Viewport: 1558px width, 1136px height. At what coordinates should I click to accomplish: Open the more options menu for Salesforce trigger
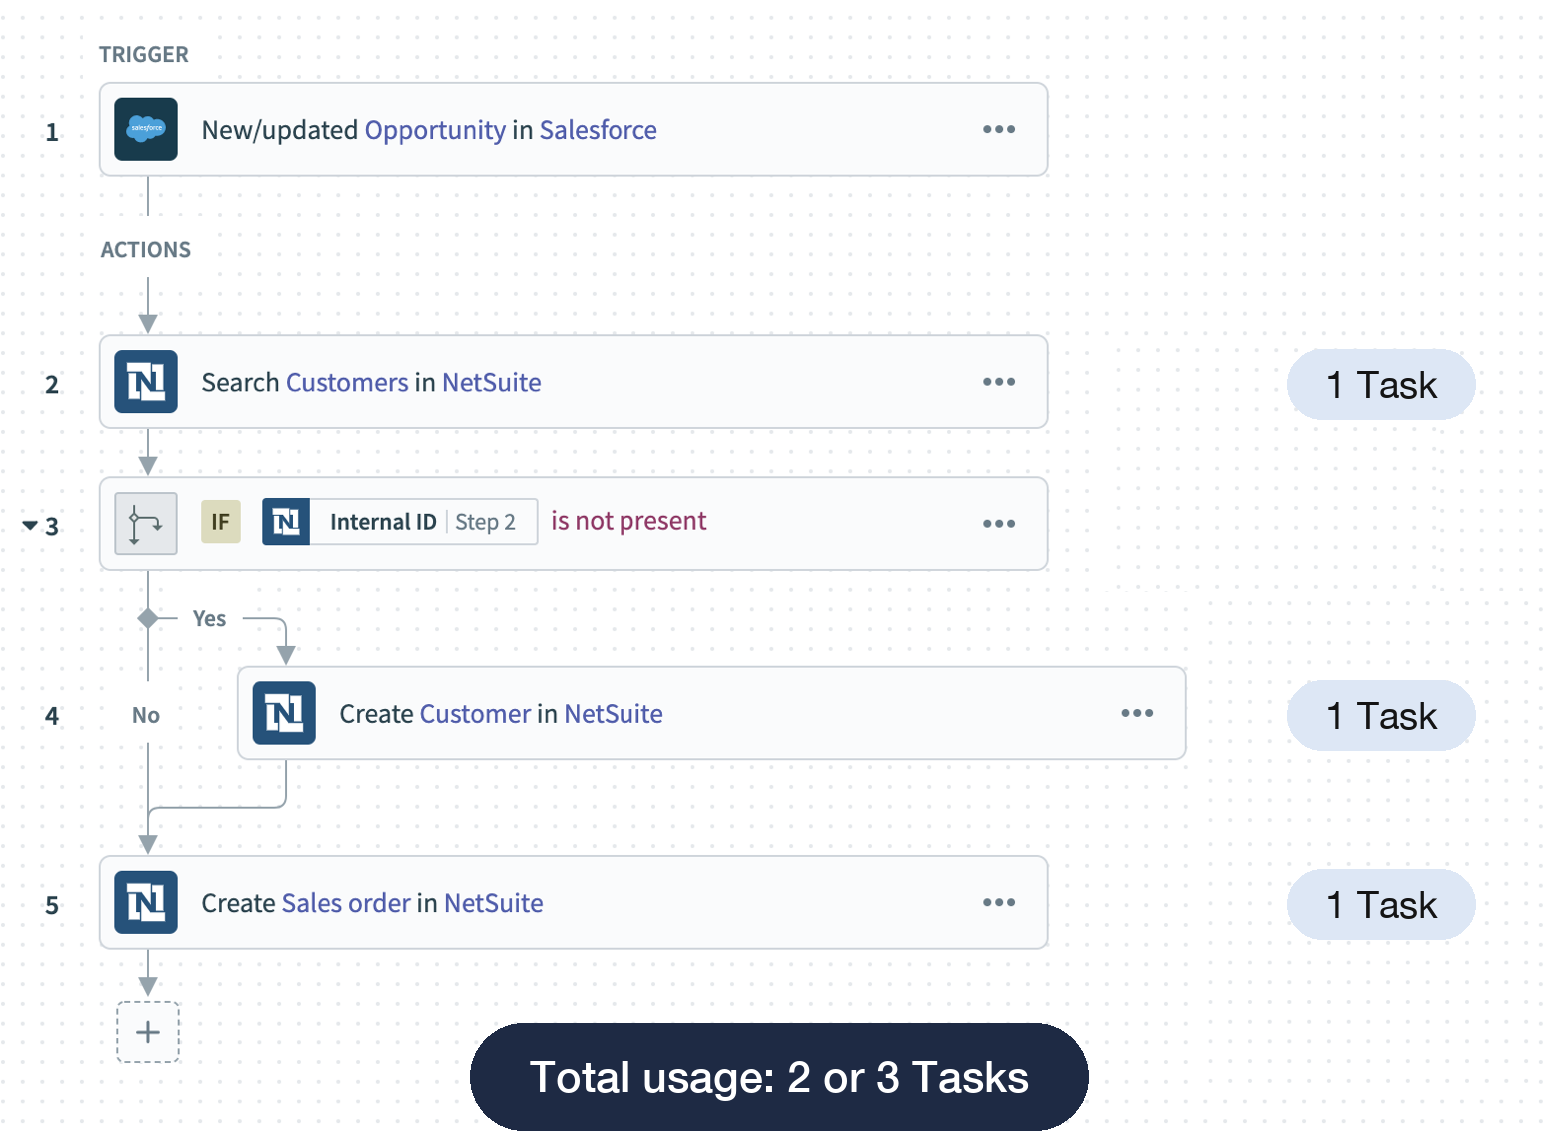[999, 129]
